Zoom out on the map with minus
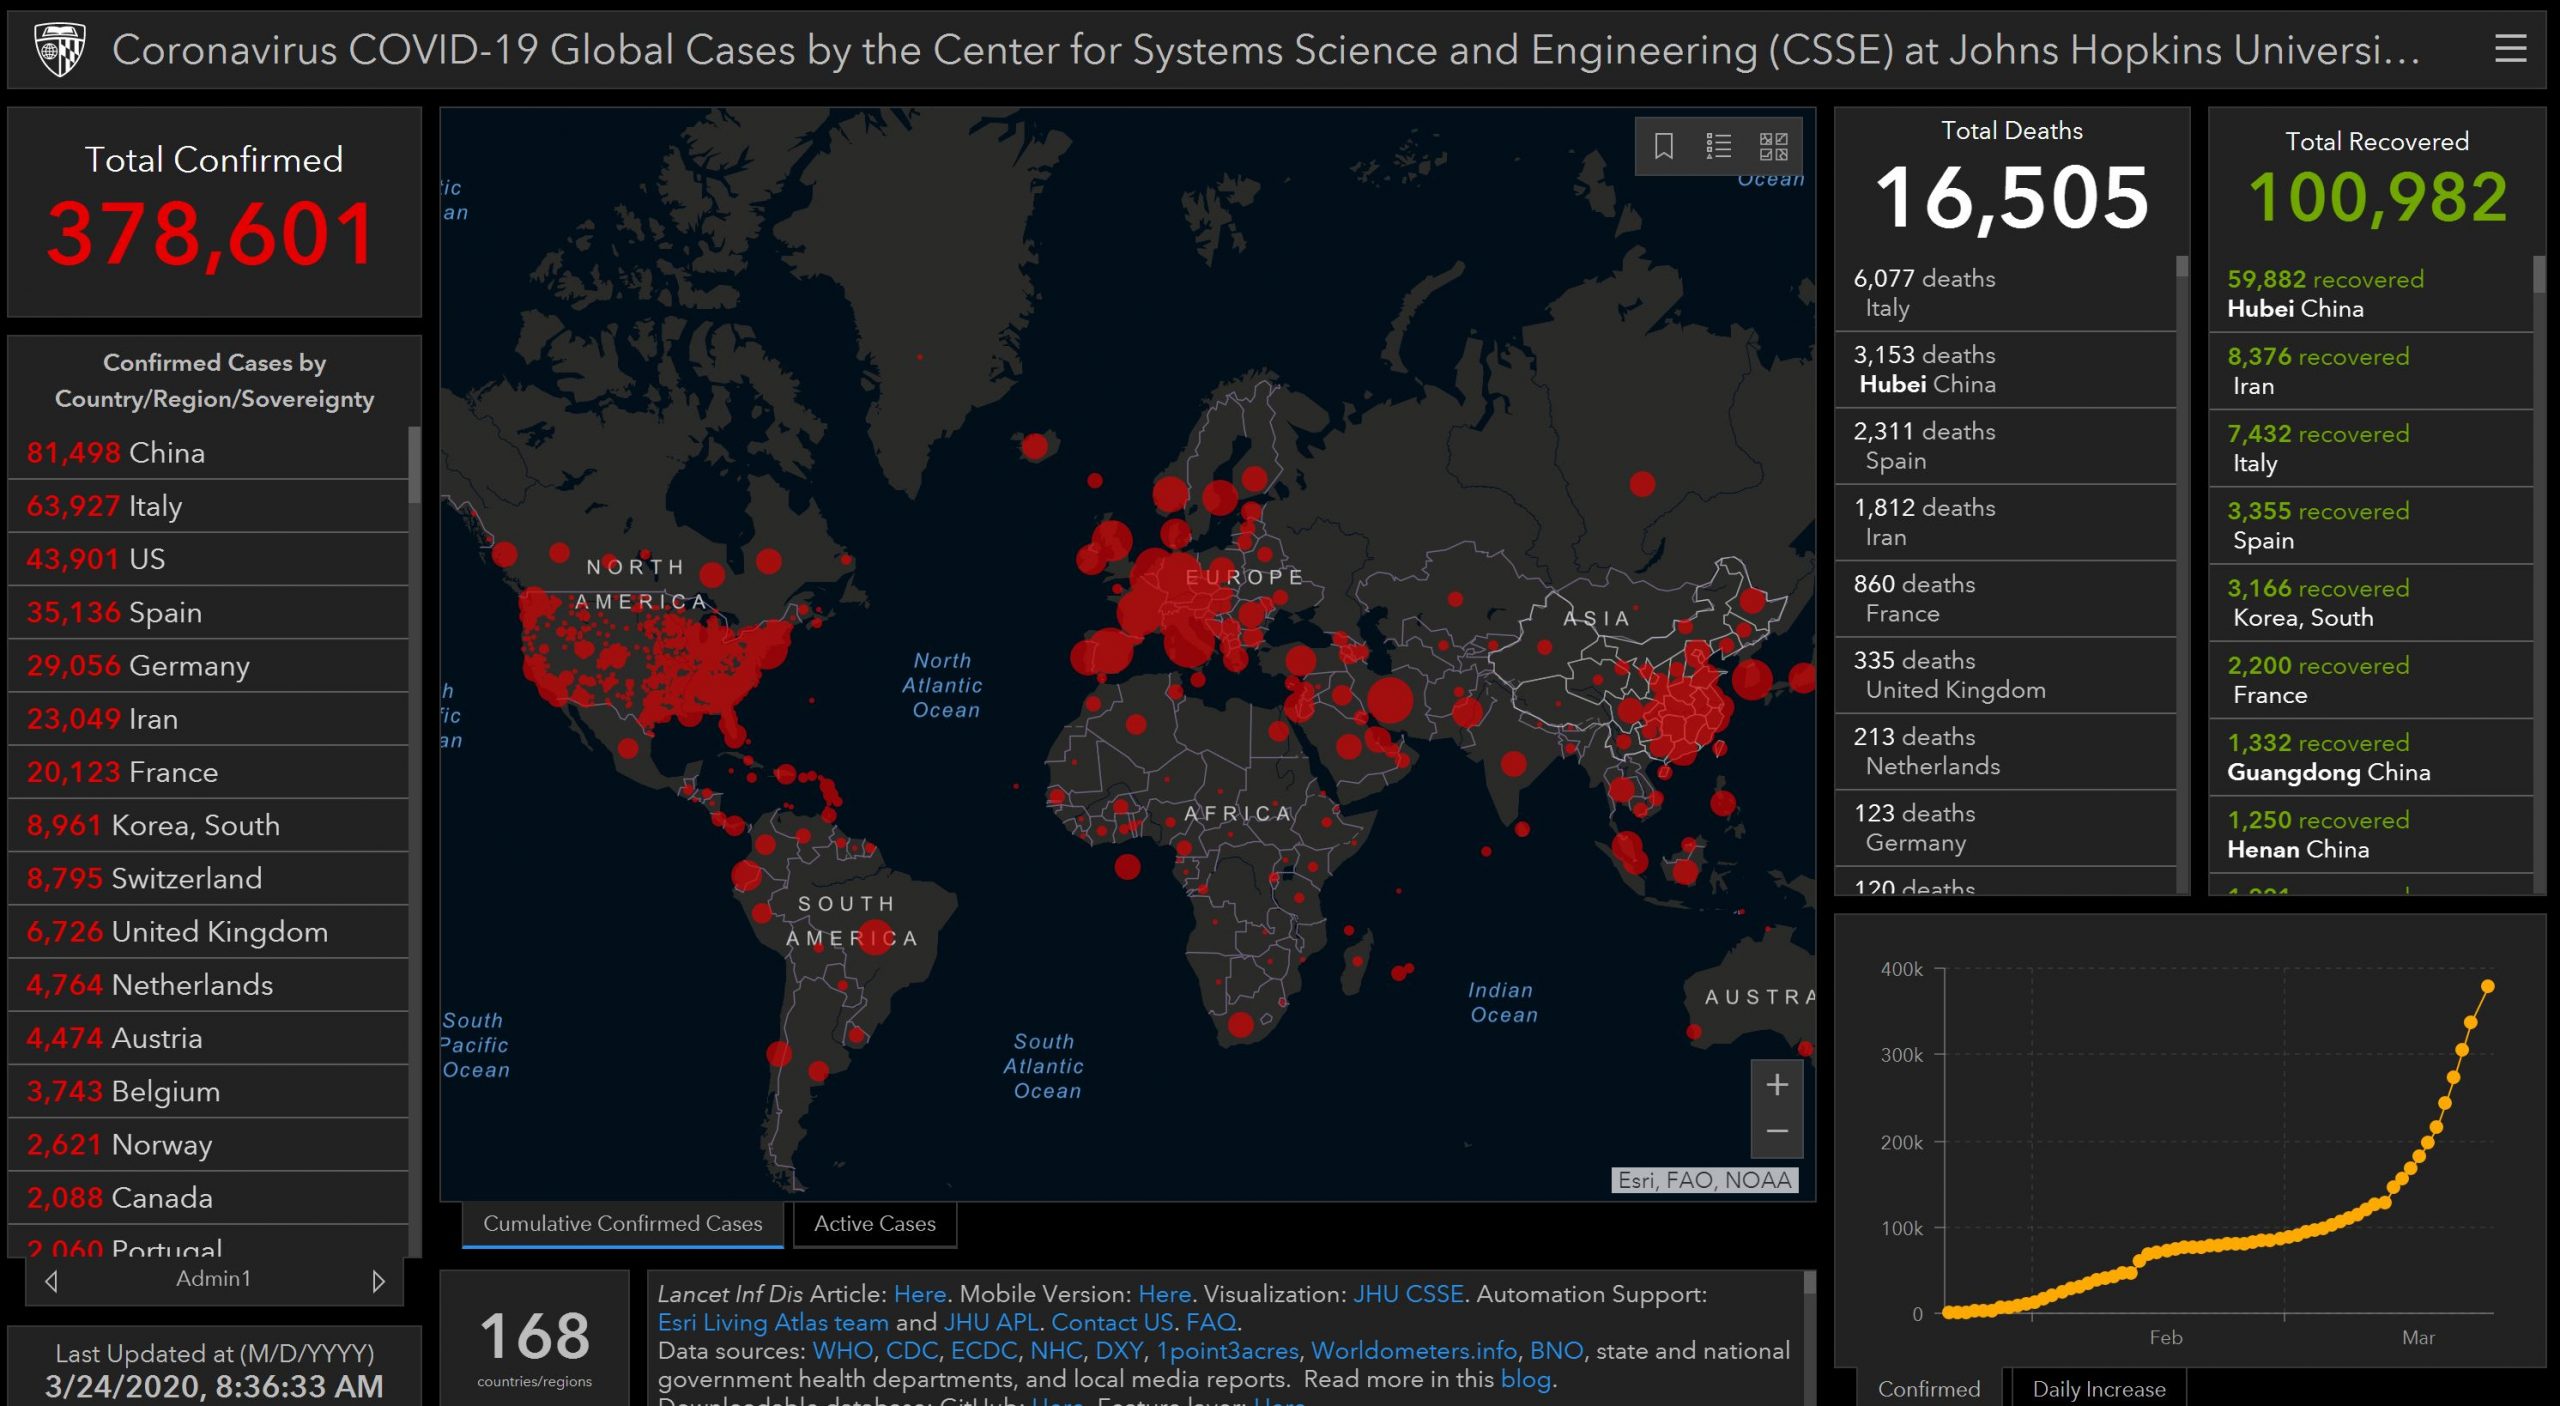Viewport: 2560px width, 1406px height. 1776,1132
